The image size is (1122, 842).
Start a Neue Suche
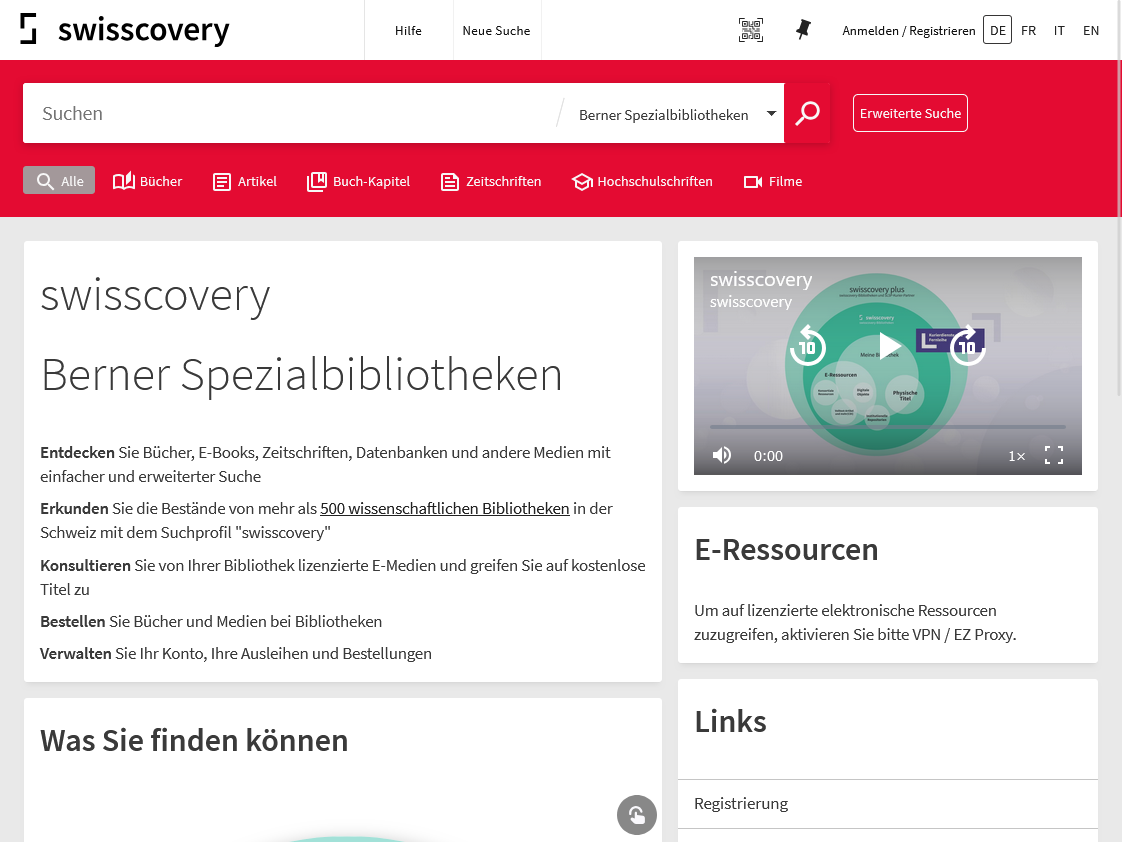coord(497,30)
